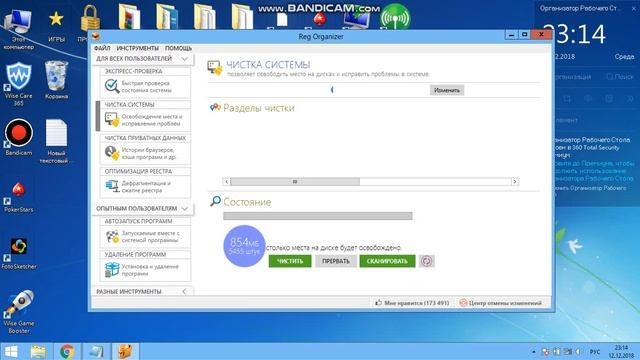Click the green antenna icon on desktop

pos(395,17)
